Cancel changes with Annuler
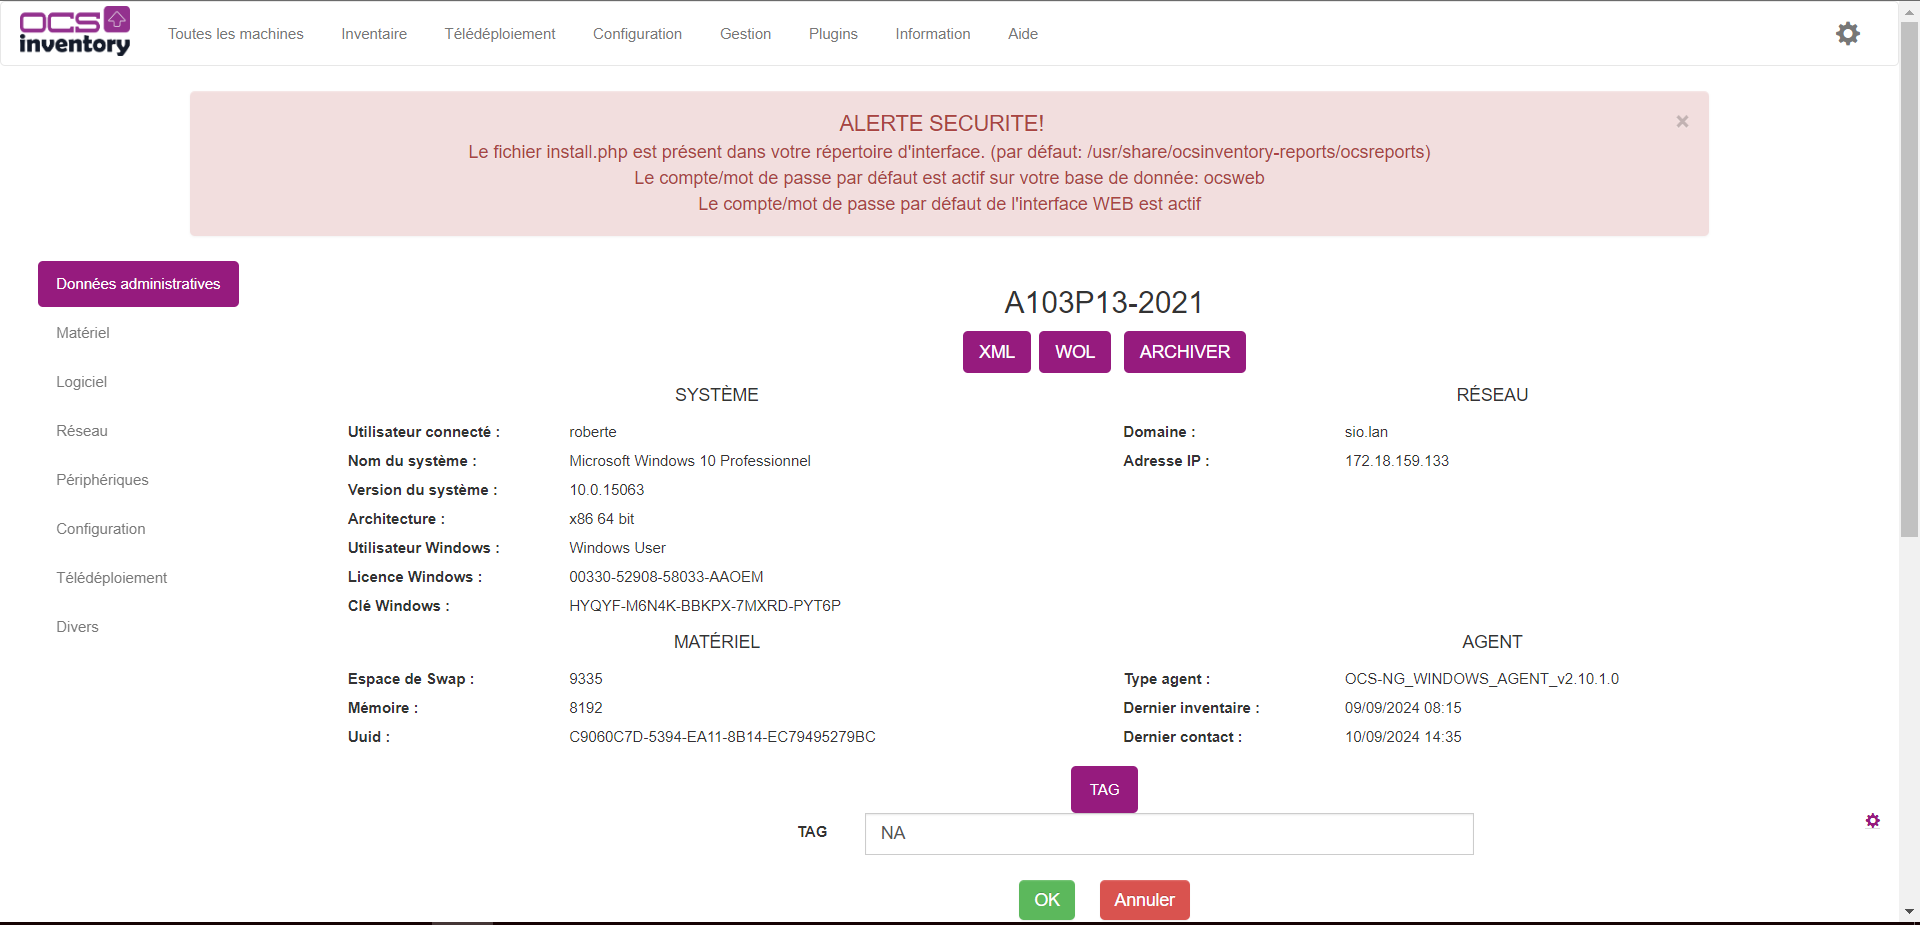The height and width of the screenshot is (925, 1920). tap(1143, 899)
